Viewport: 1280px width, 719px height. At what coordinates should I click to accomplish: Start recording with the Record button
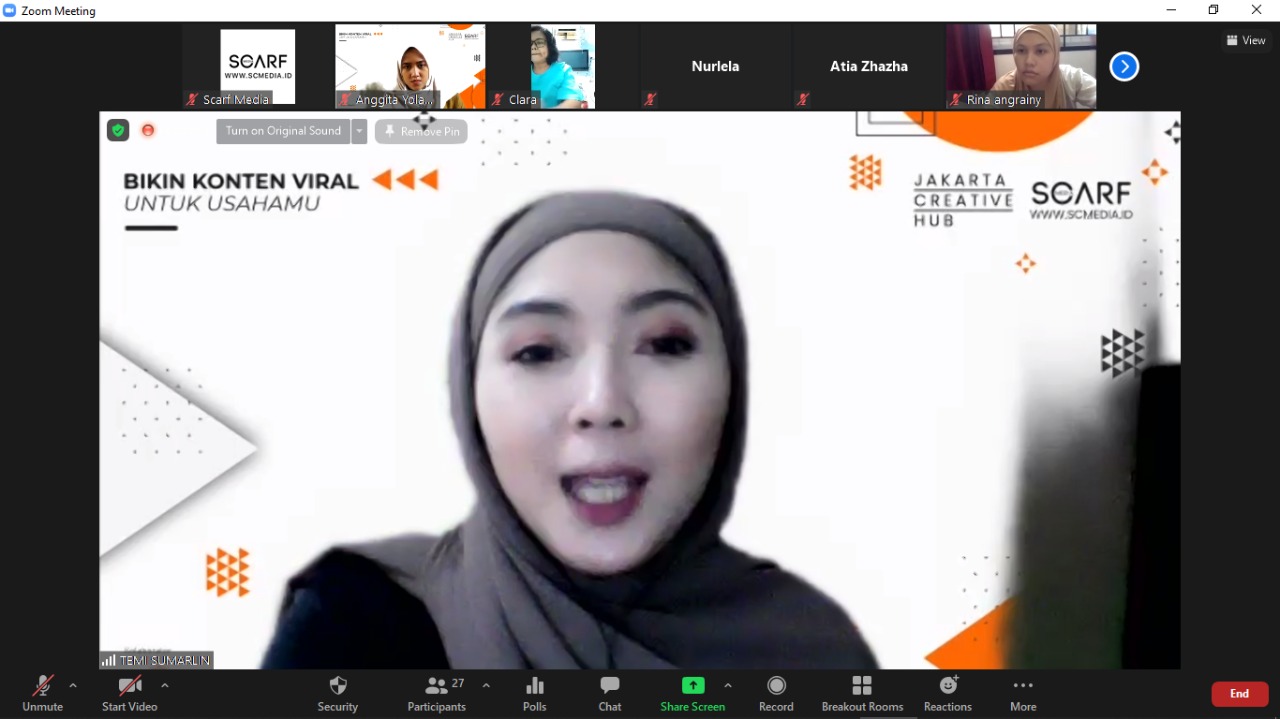776,693
